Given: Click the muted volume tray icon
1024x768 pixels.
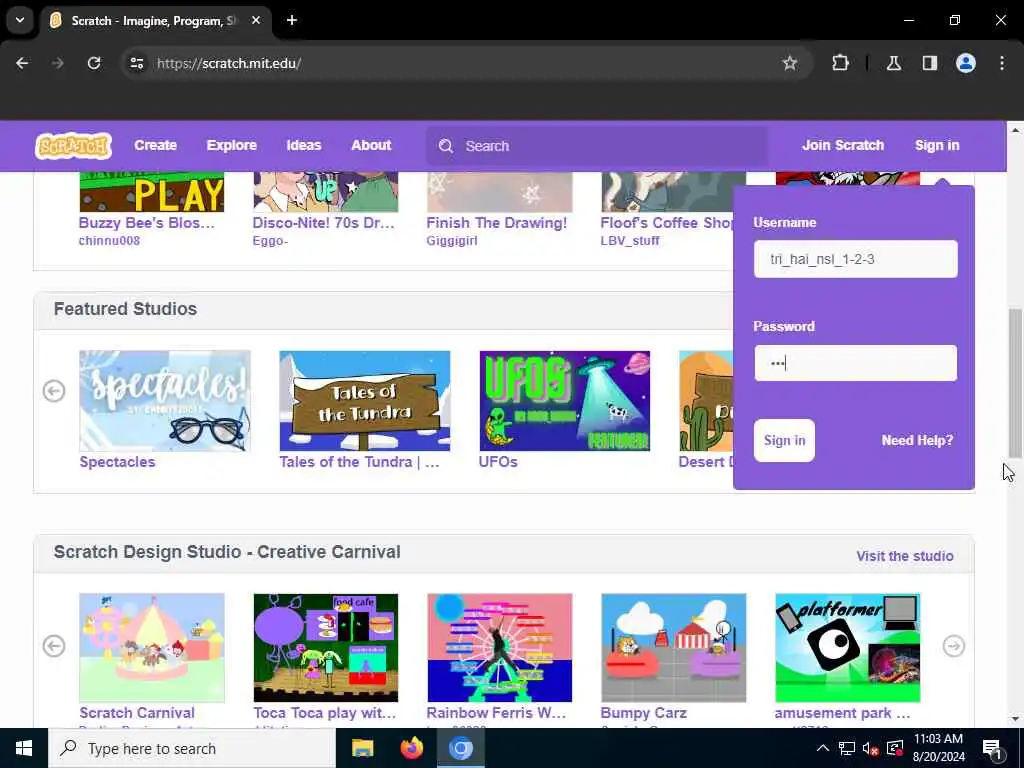Looking at the screenshot, I should 871,748.
